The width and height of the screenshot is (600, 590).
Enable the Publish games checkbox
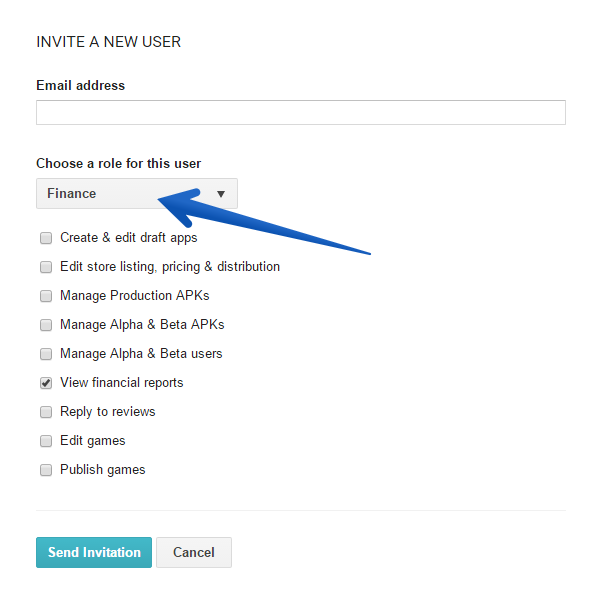46,470
